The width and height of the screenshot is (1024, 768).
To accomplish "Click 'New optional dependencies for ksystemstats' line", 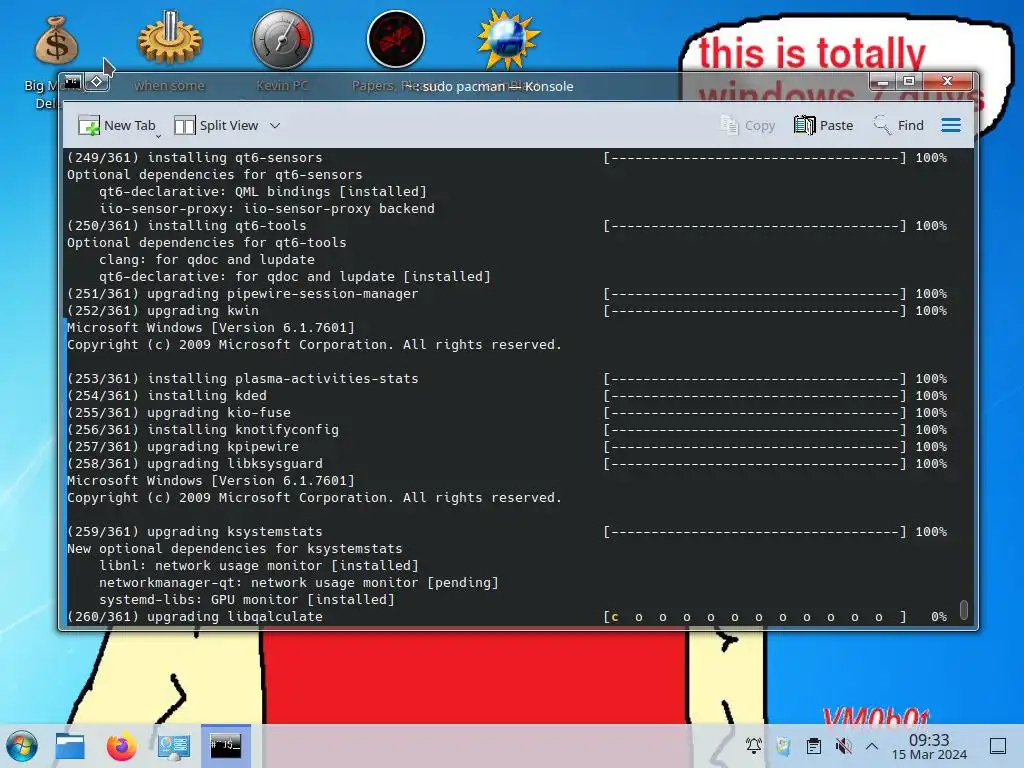I will 235,549.
